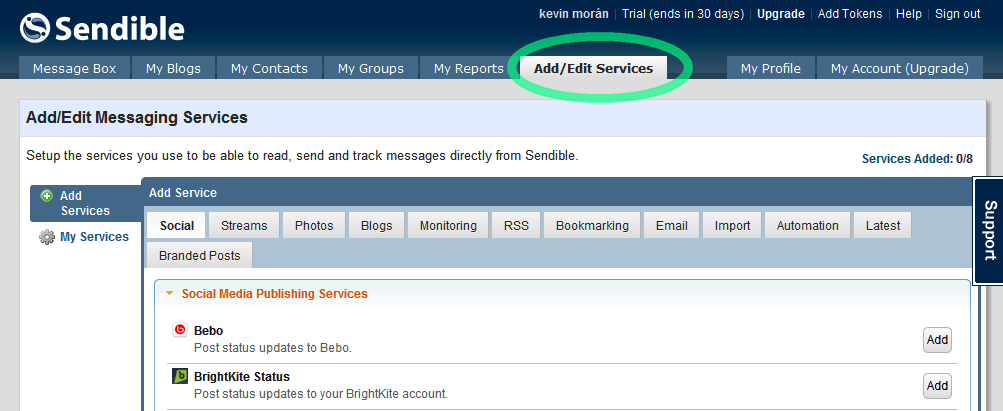Open the Support side panel
Screen dimensions: 1003x411
point(988,231)
